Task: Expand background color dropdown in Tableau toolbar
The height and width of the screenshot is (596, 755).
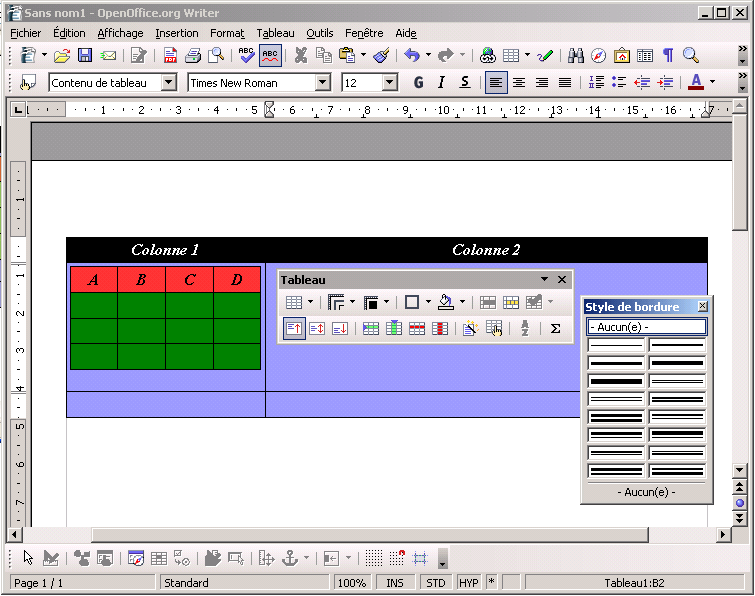Action: point(462,302)
